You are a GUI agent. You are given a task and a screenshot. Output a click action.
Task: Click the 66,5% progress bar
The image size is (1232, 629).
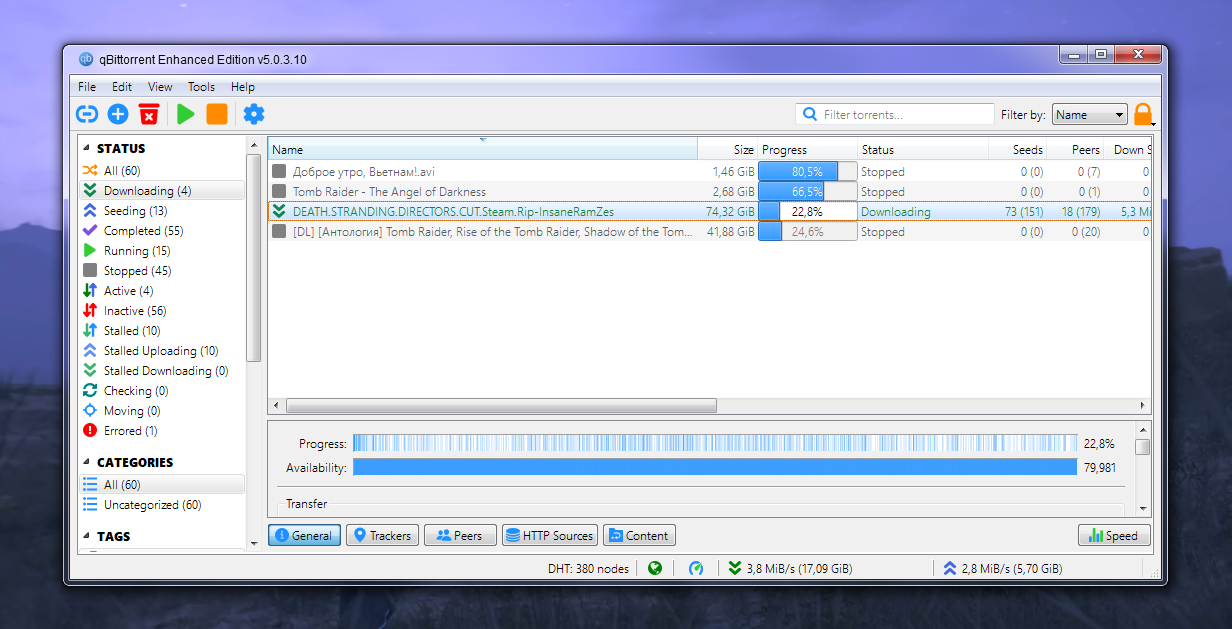(808, 192)
